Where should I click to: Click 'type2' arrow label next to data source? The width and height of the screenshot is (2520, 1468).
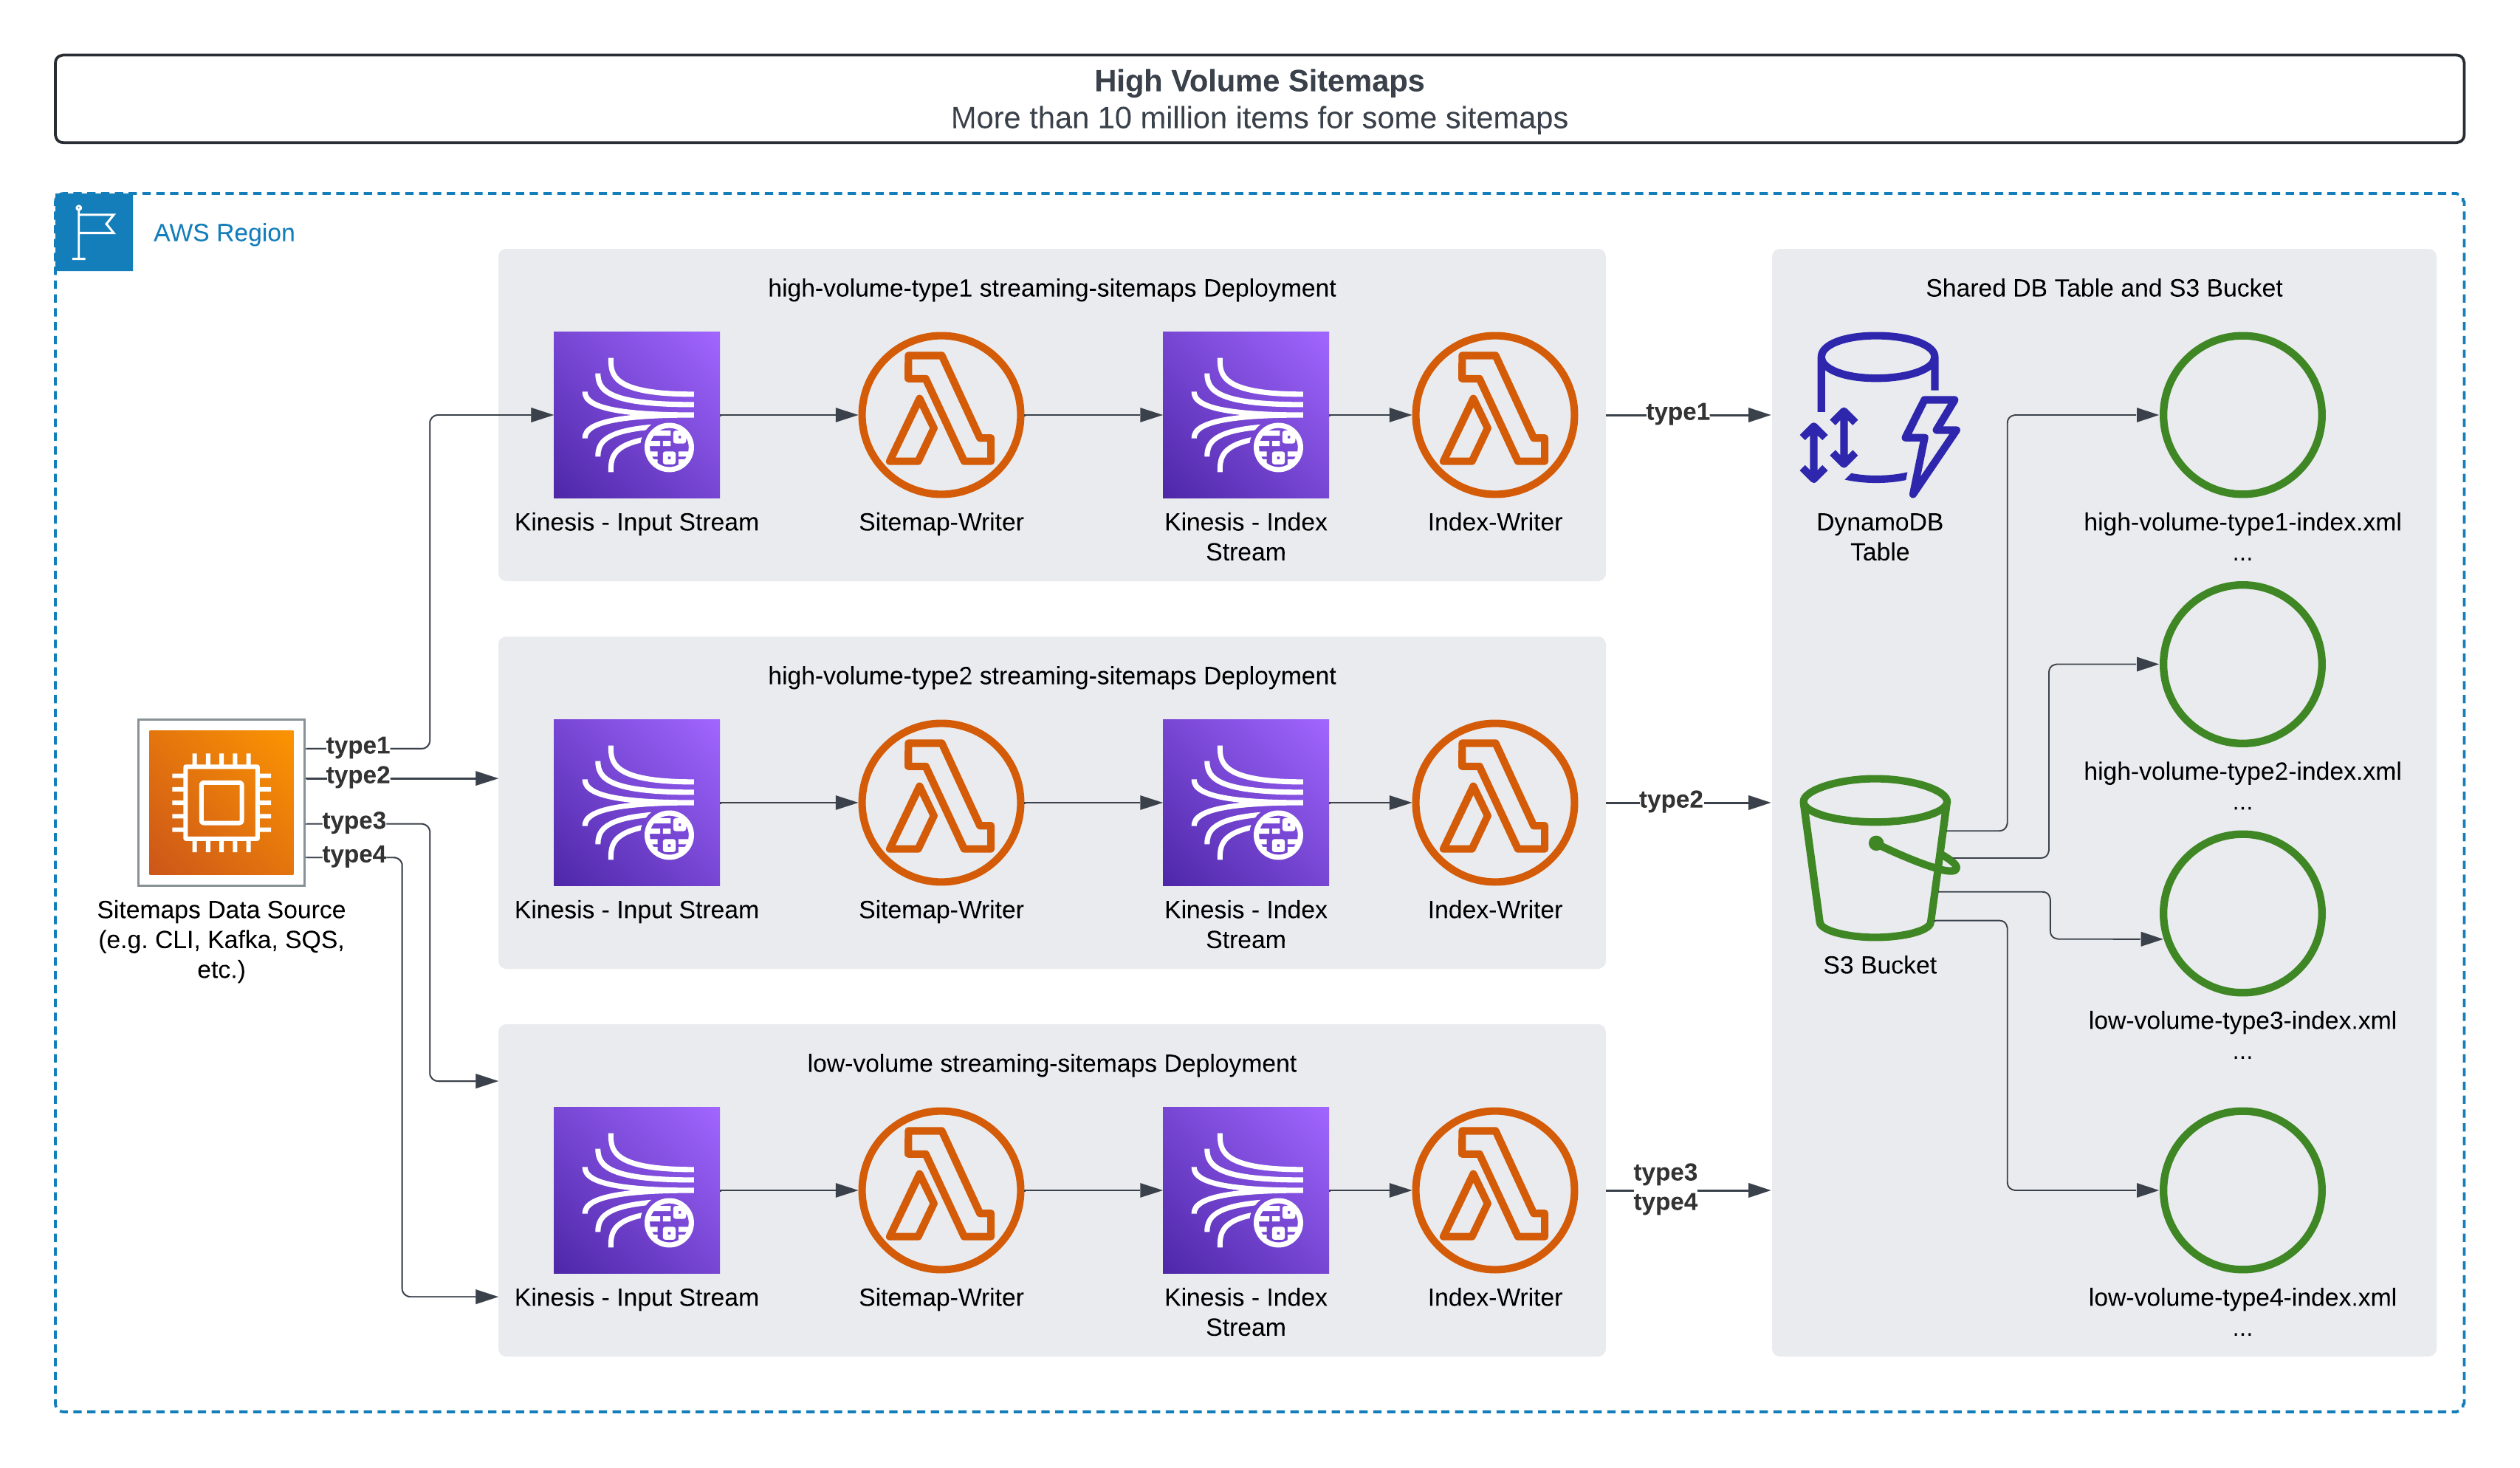click(357, 775)
